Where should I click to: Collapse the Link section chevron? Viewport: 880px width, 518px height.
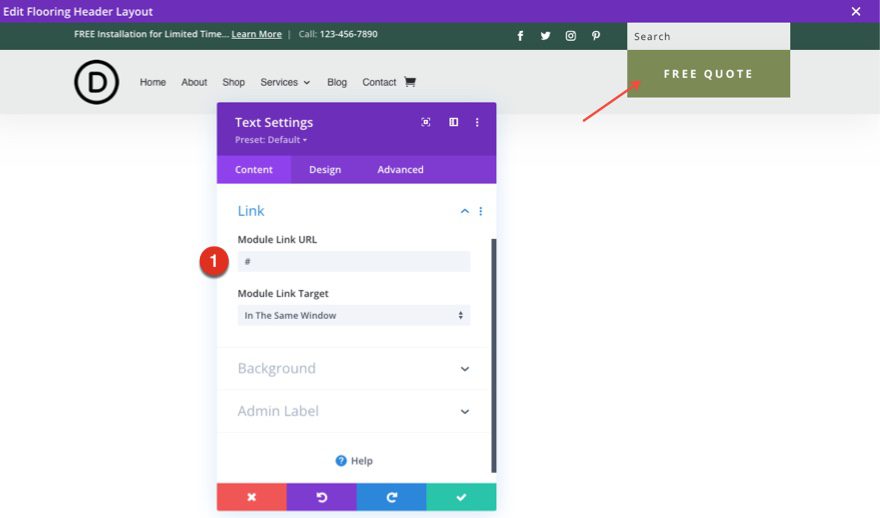(x=464, y=211)
